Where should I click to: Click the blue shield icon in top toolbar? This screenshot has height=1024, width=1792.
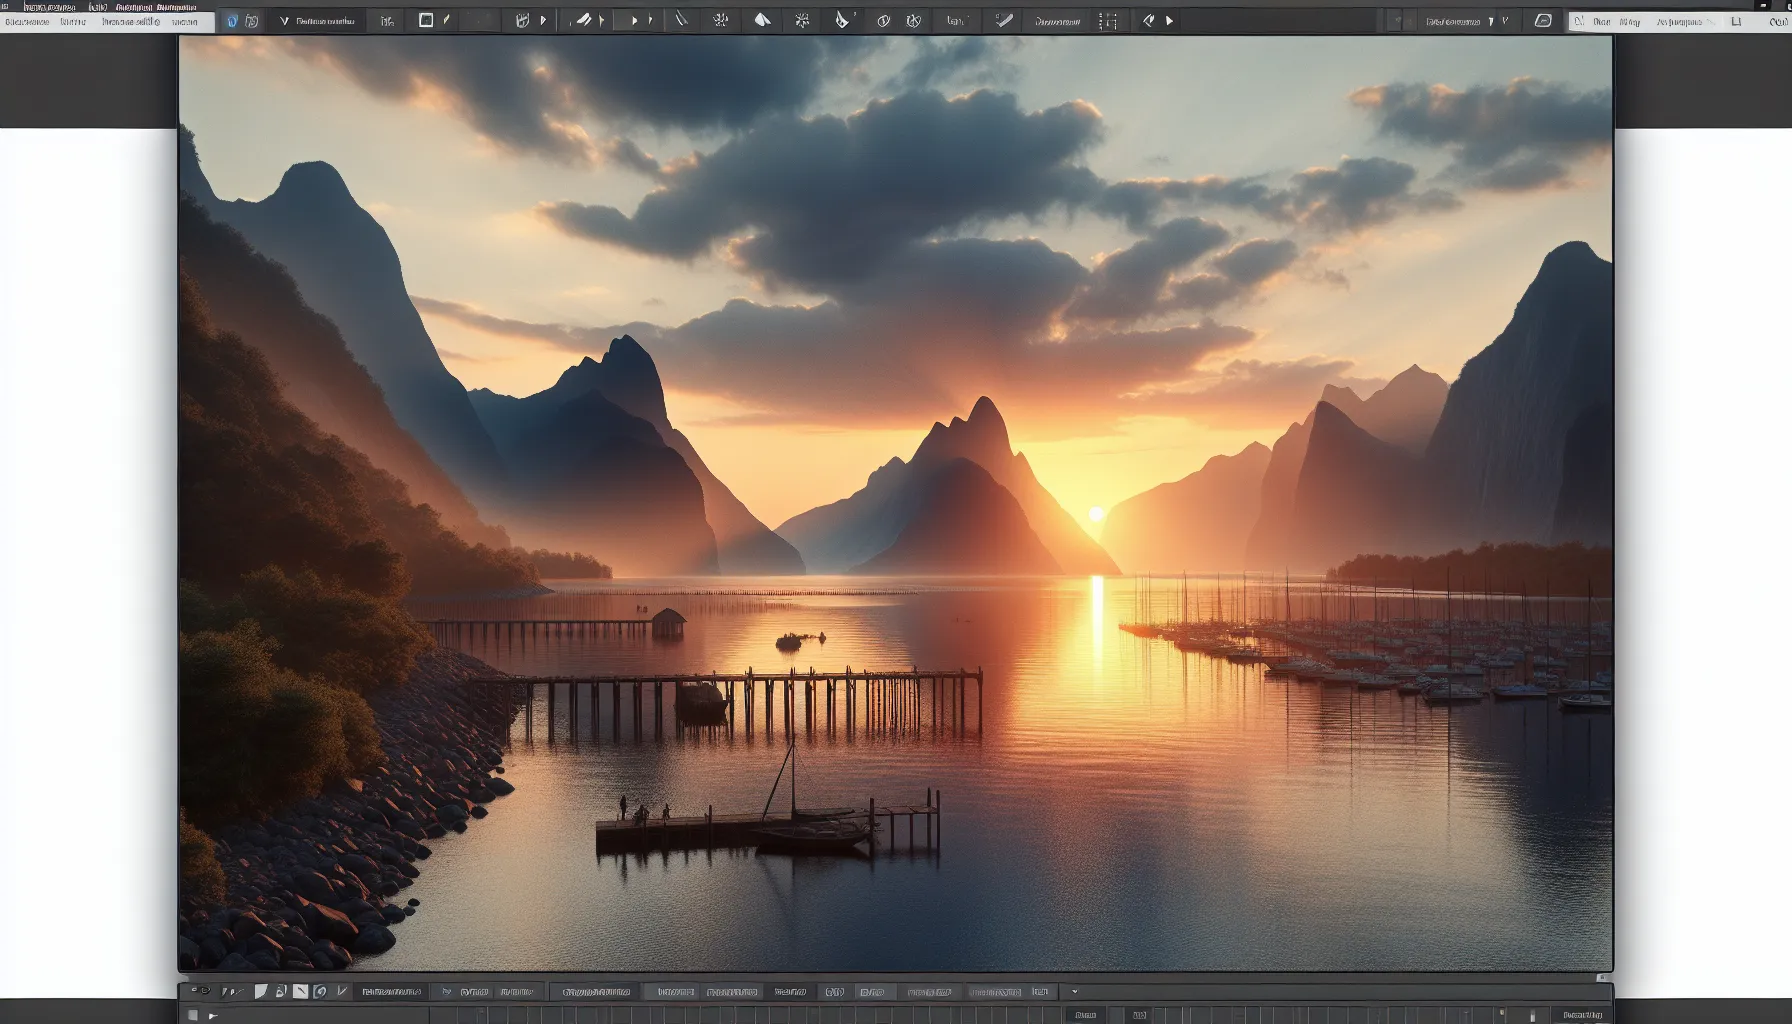tap(232, 21)
